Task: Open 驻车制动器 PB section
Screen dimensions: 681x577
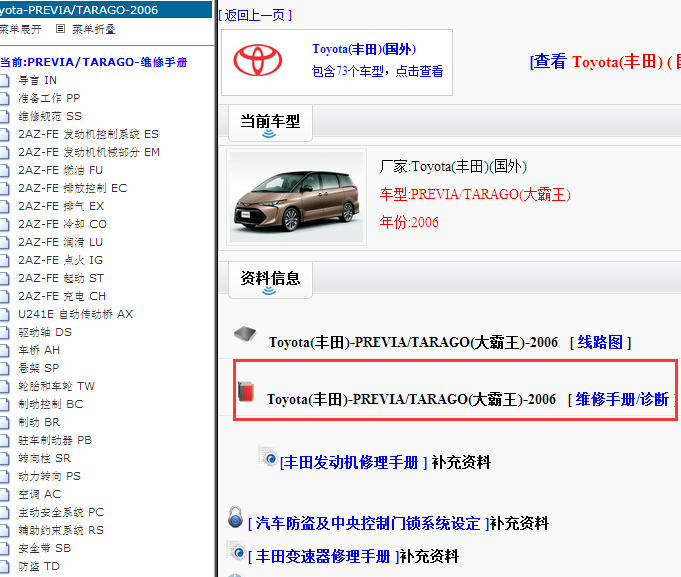Action: point(55,440)
